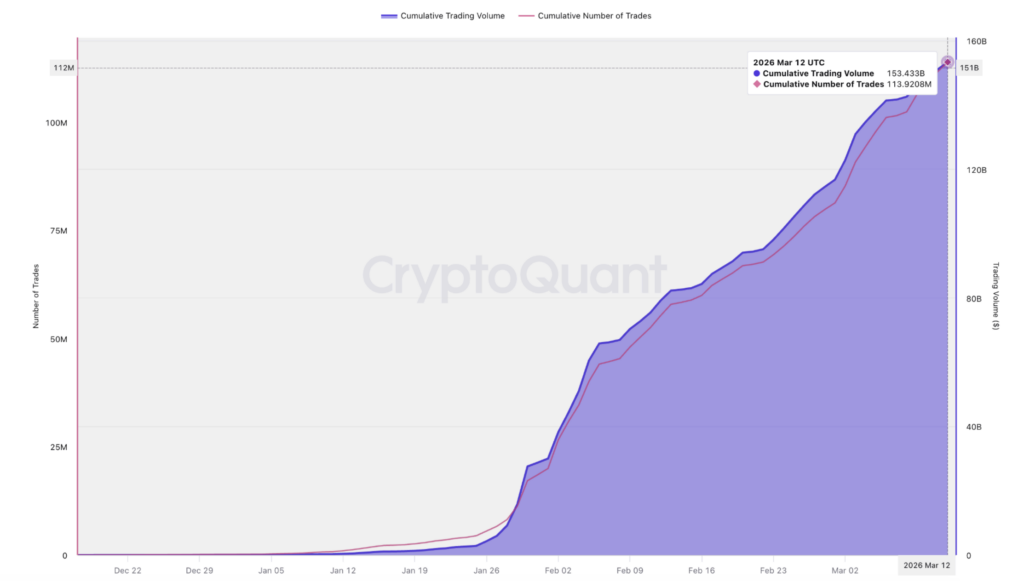Click the pink diamond icon in the tooltip
1024x581 pixels.
tap(756, 85)
